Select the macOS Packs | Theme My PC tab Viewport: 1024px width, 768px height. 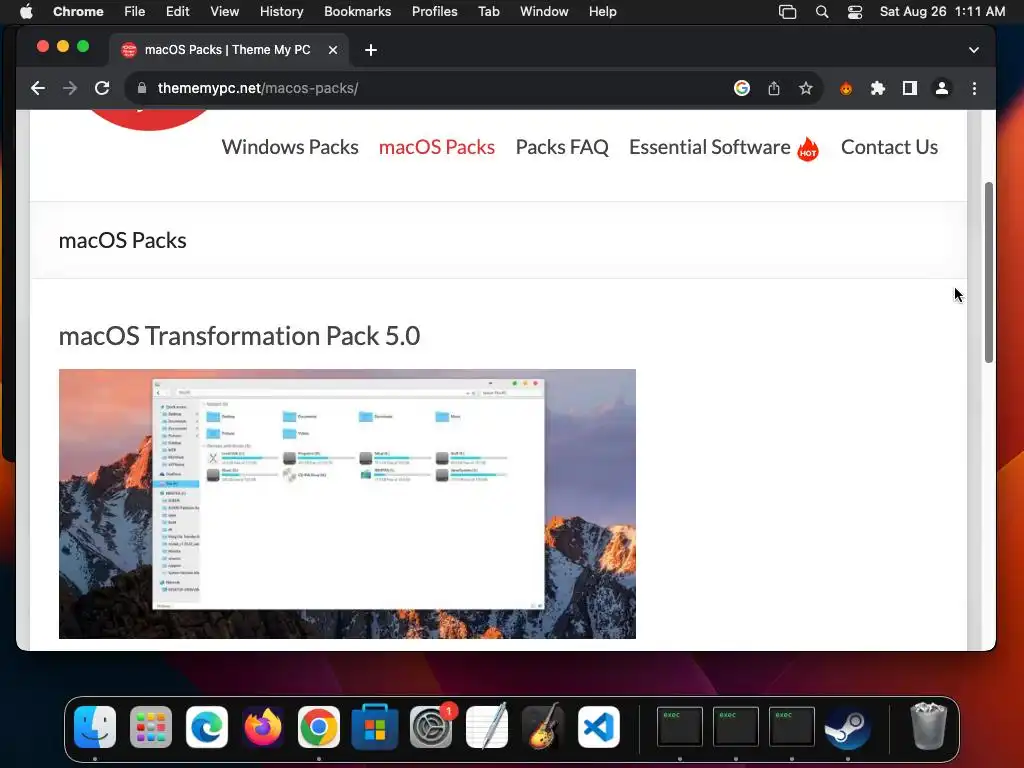coord(228,50)
